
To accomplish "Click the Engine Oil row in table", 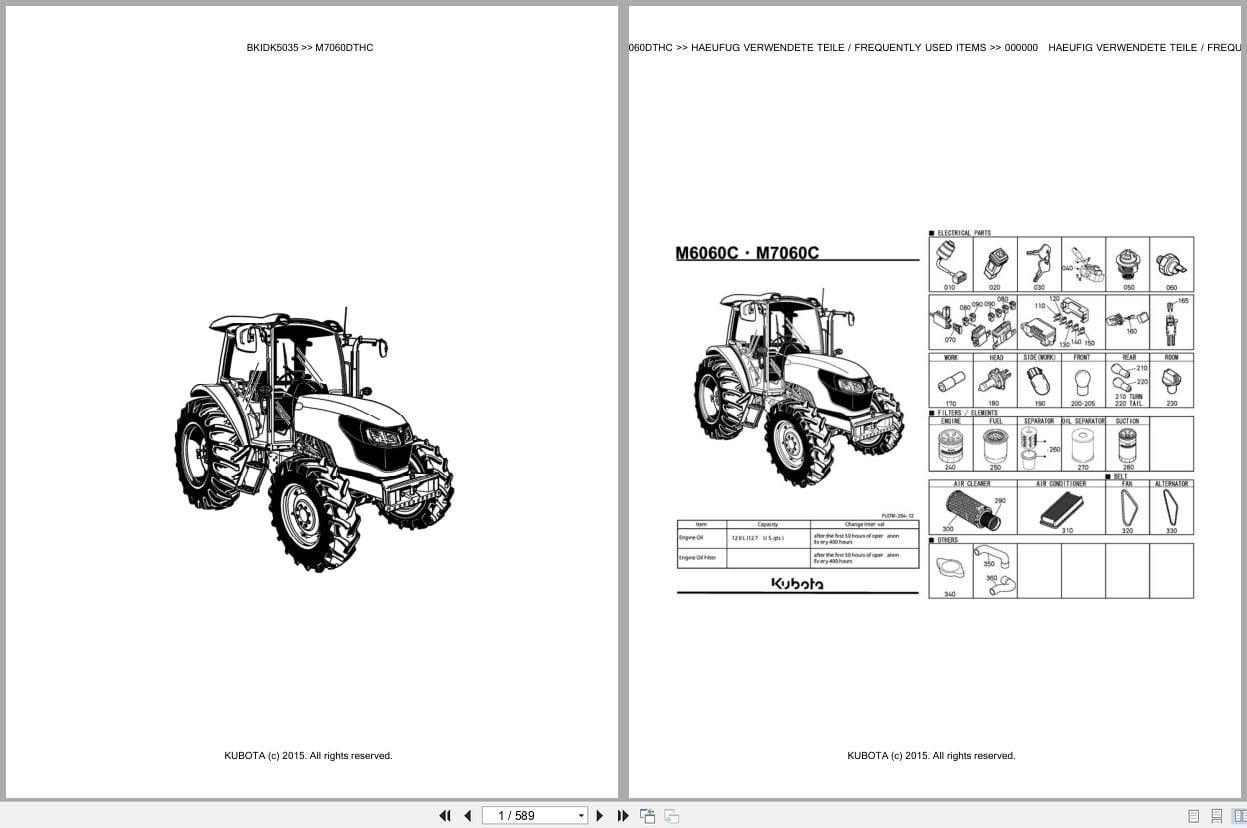I will click(797, 538).
